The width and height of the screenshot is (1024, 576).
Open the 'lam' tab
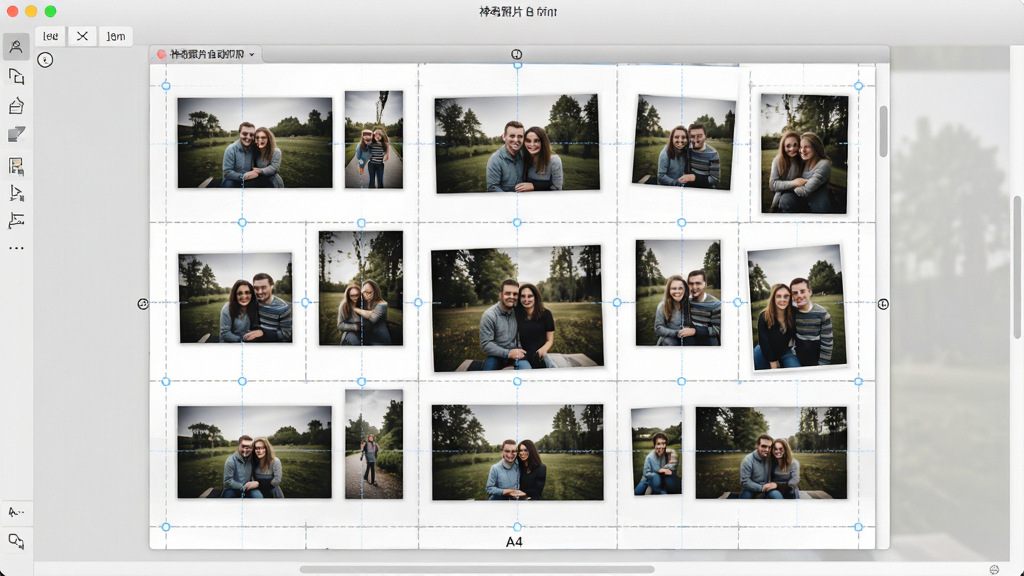pyautogui.click(x=116, y=37)
